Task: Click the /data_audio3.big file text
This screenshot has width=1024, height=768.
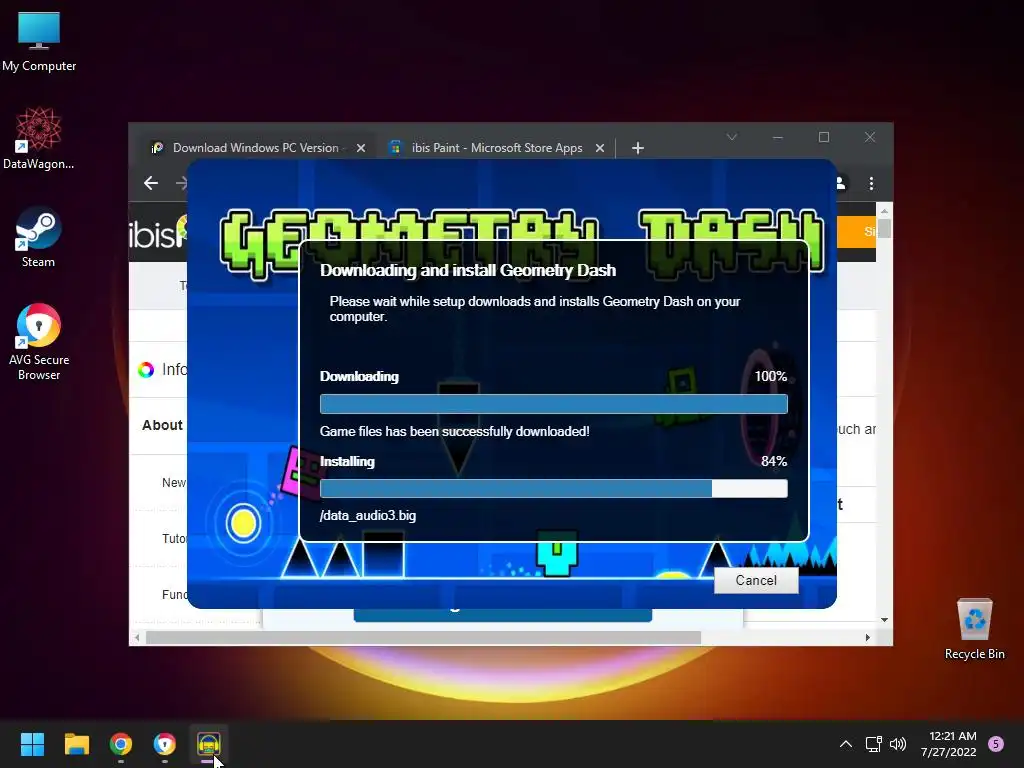Action: coord(368,515)
